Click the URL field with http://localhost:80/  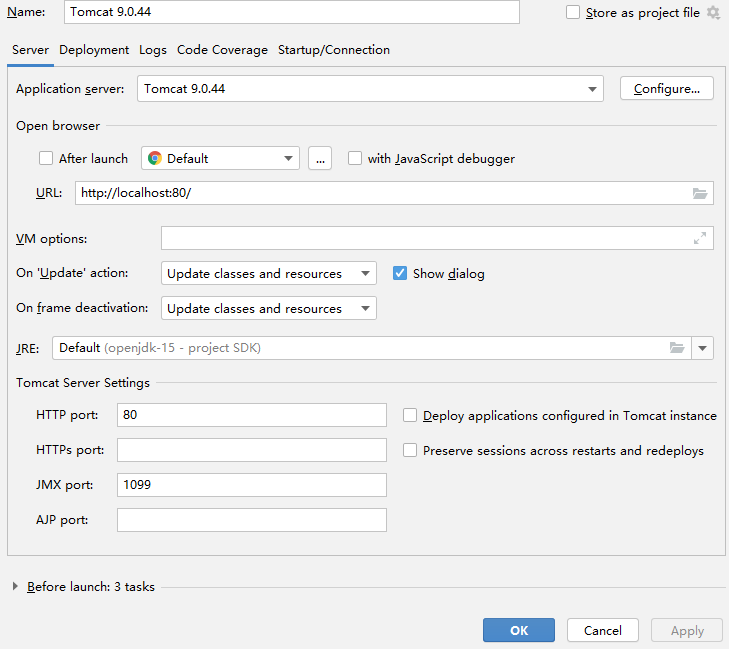pos(394,193)
